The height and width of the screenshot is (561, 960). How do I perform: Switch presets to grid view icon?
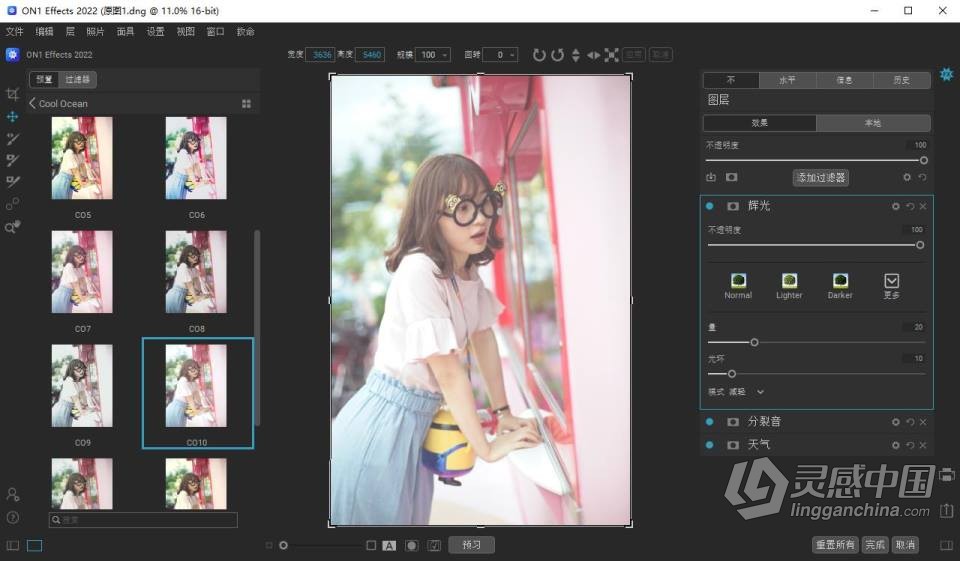coord(246,104)
